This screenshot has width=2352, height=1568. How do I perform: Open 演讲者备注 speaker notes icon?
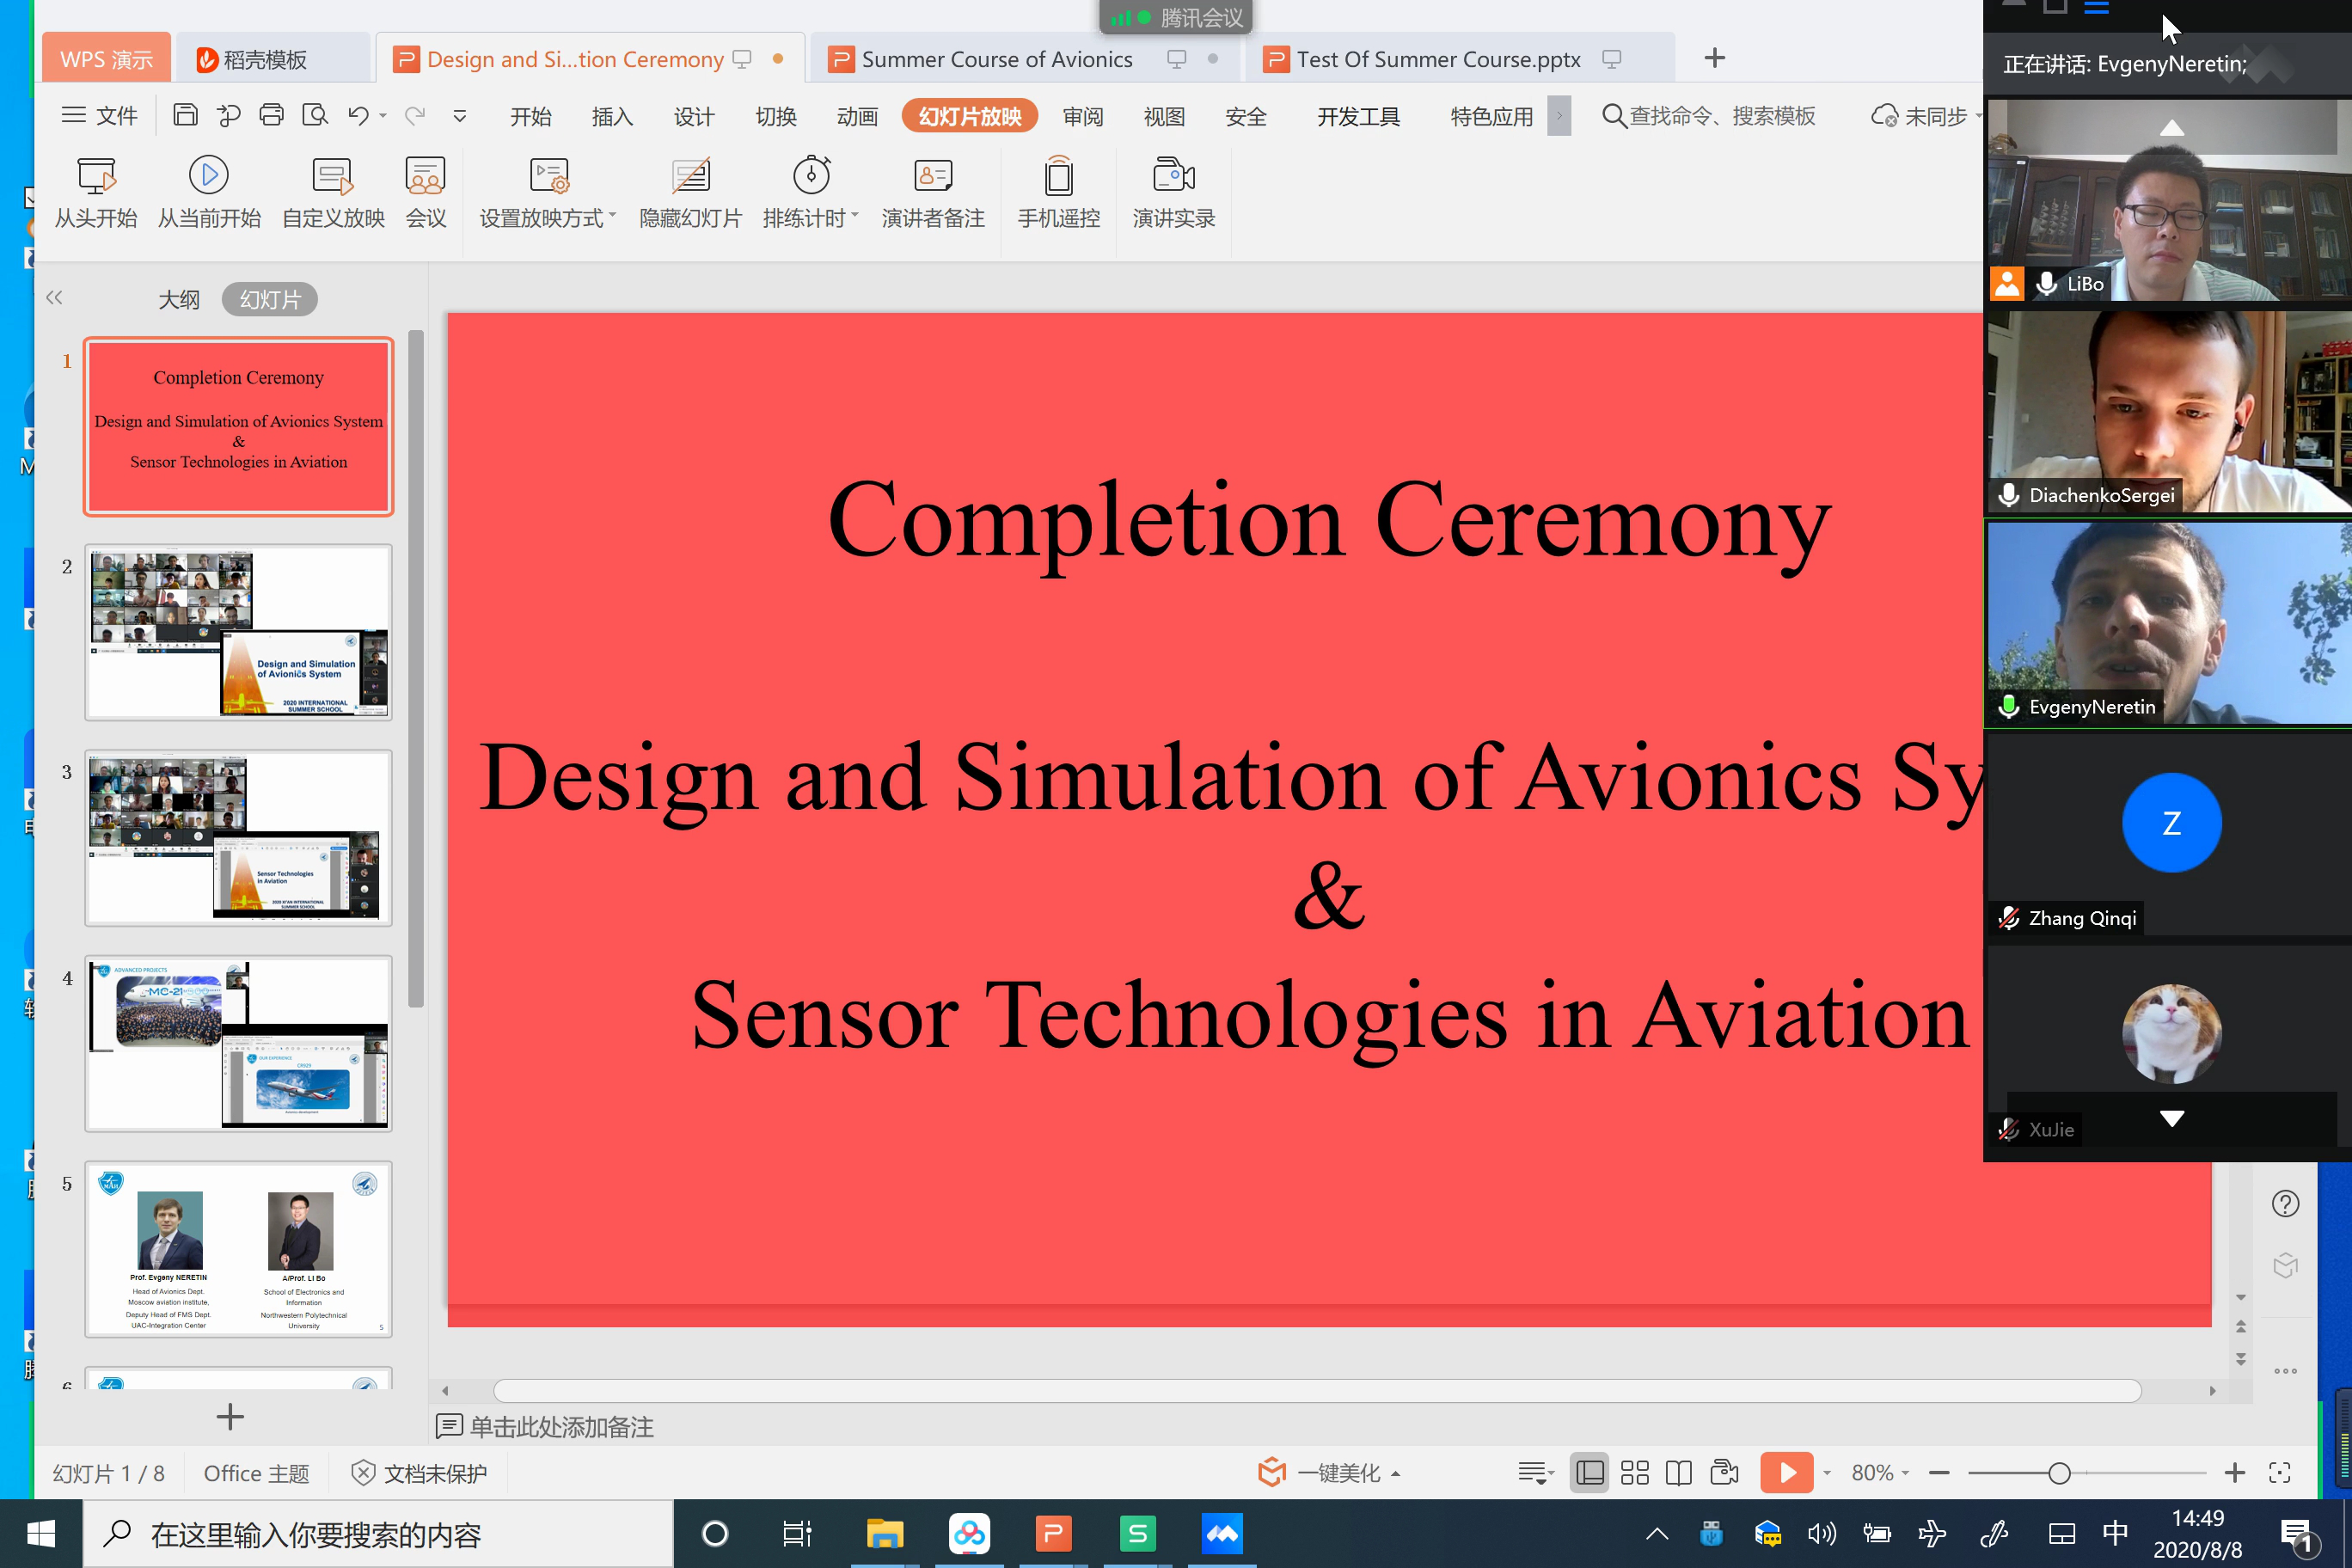(x=932, y=177)
